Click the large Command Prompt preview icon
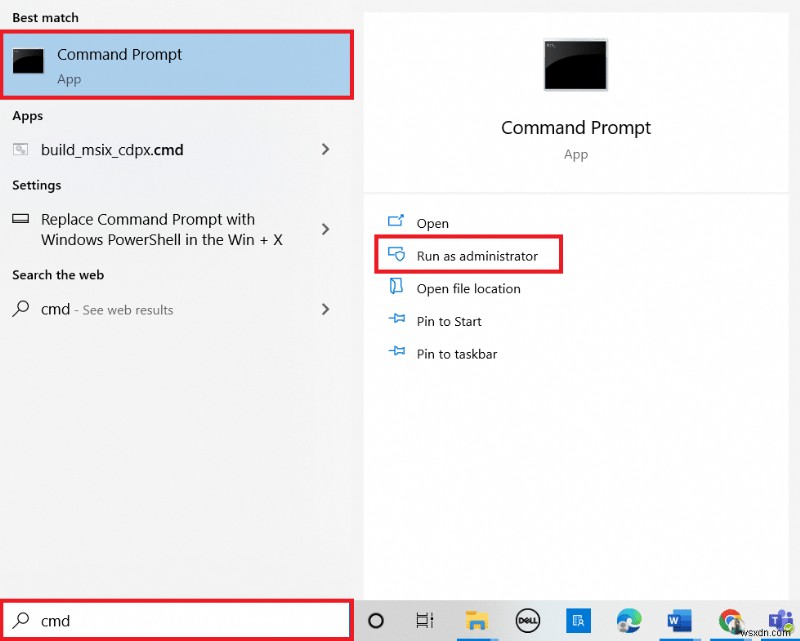Screen dimensions: 800x641 tap(575, 64)
